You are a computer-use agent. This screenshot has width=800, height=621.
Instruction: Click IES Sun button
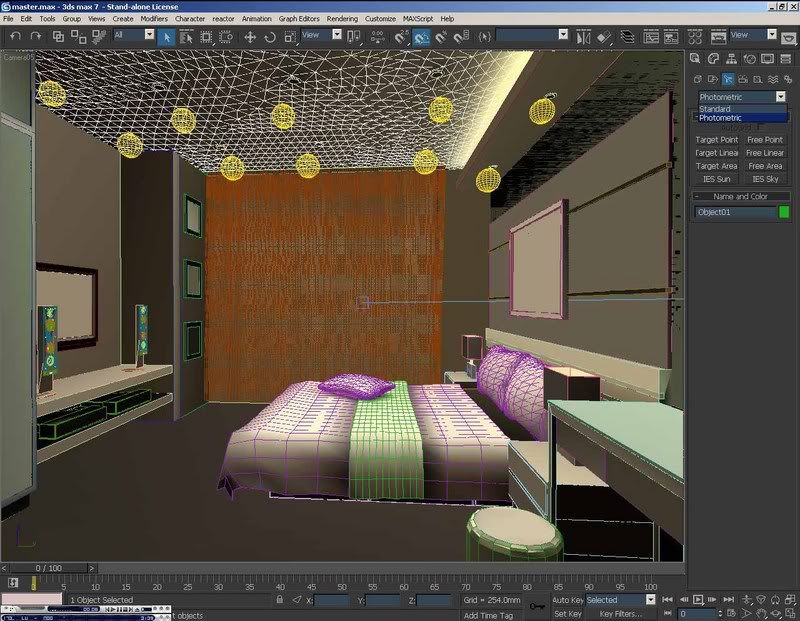tap(716, 179)
